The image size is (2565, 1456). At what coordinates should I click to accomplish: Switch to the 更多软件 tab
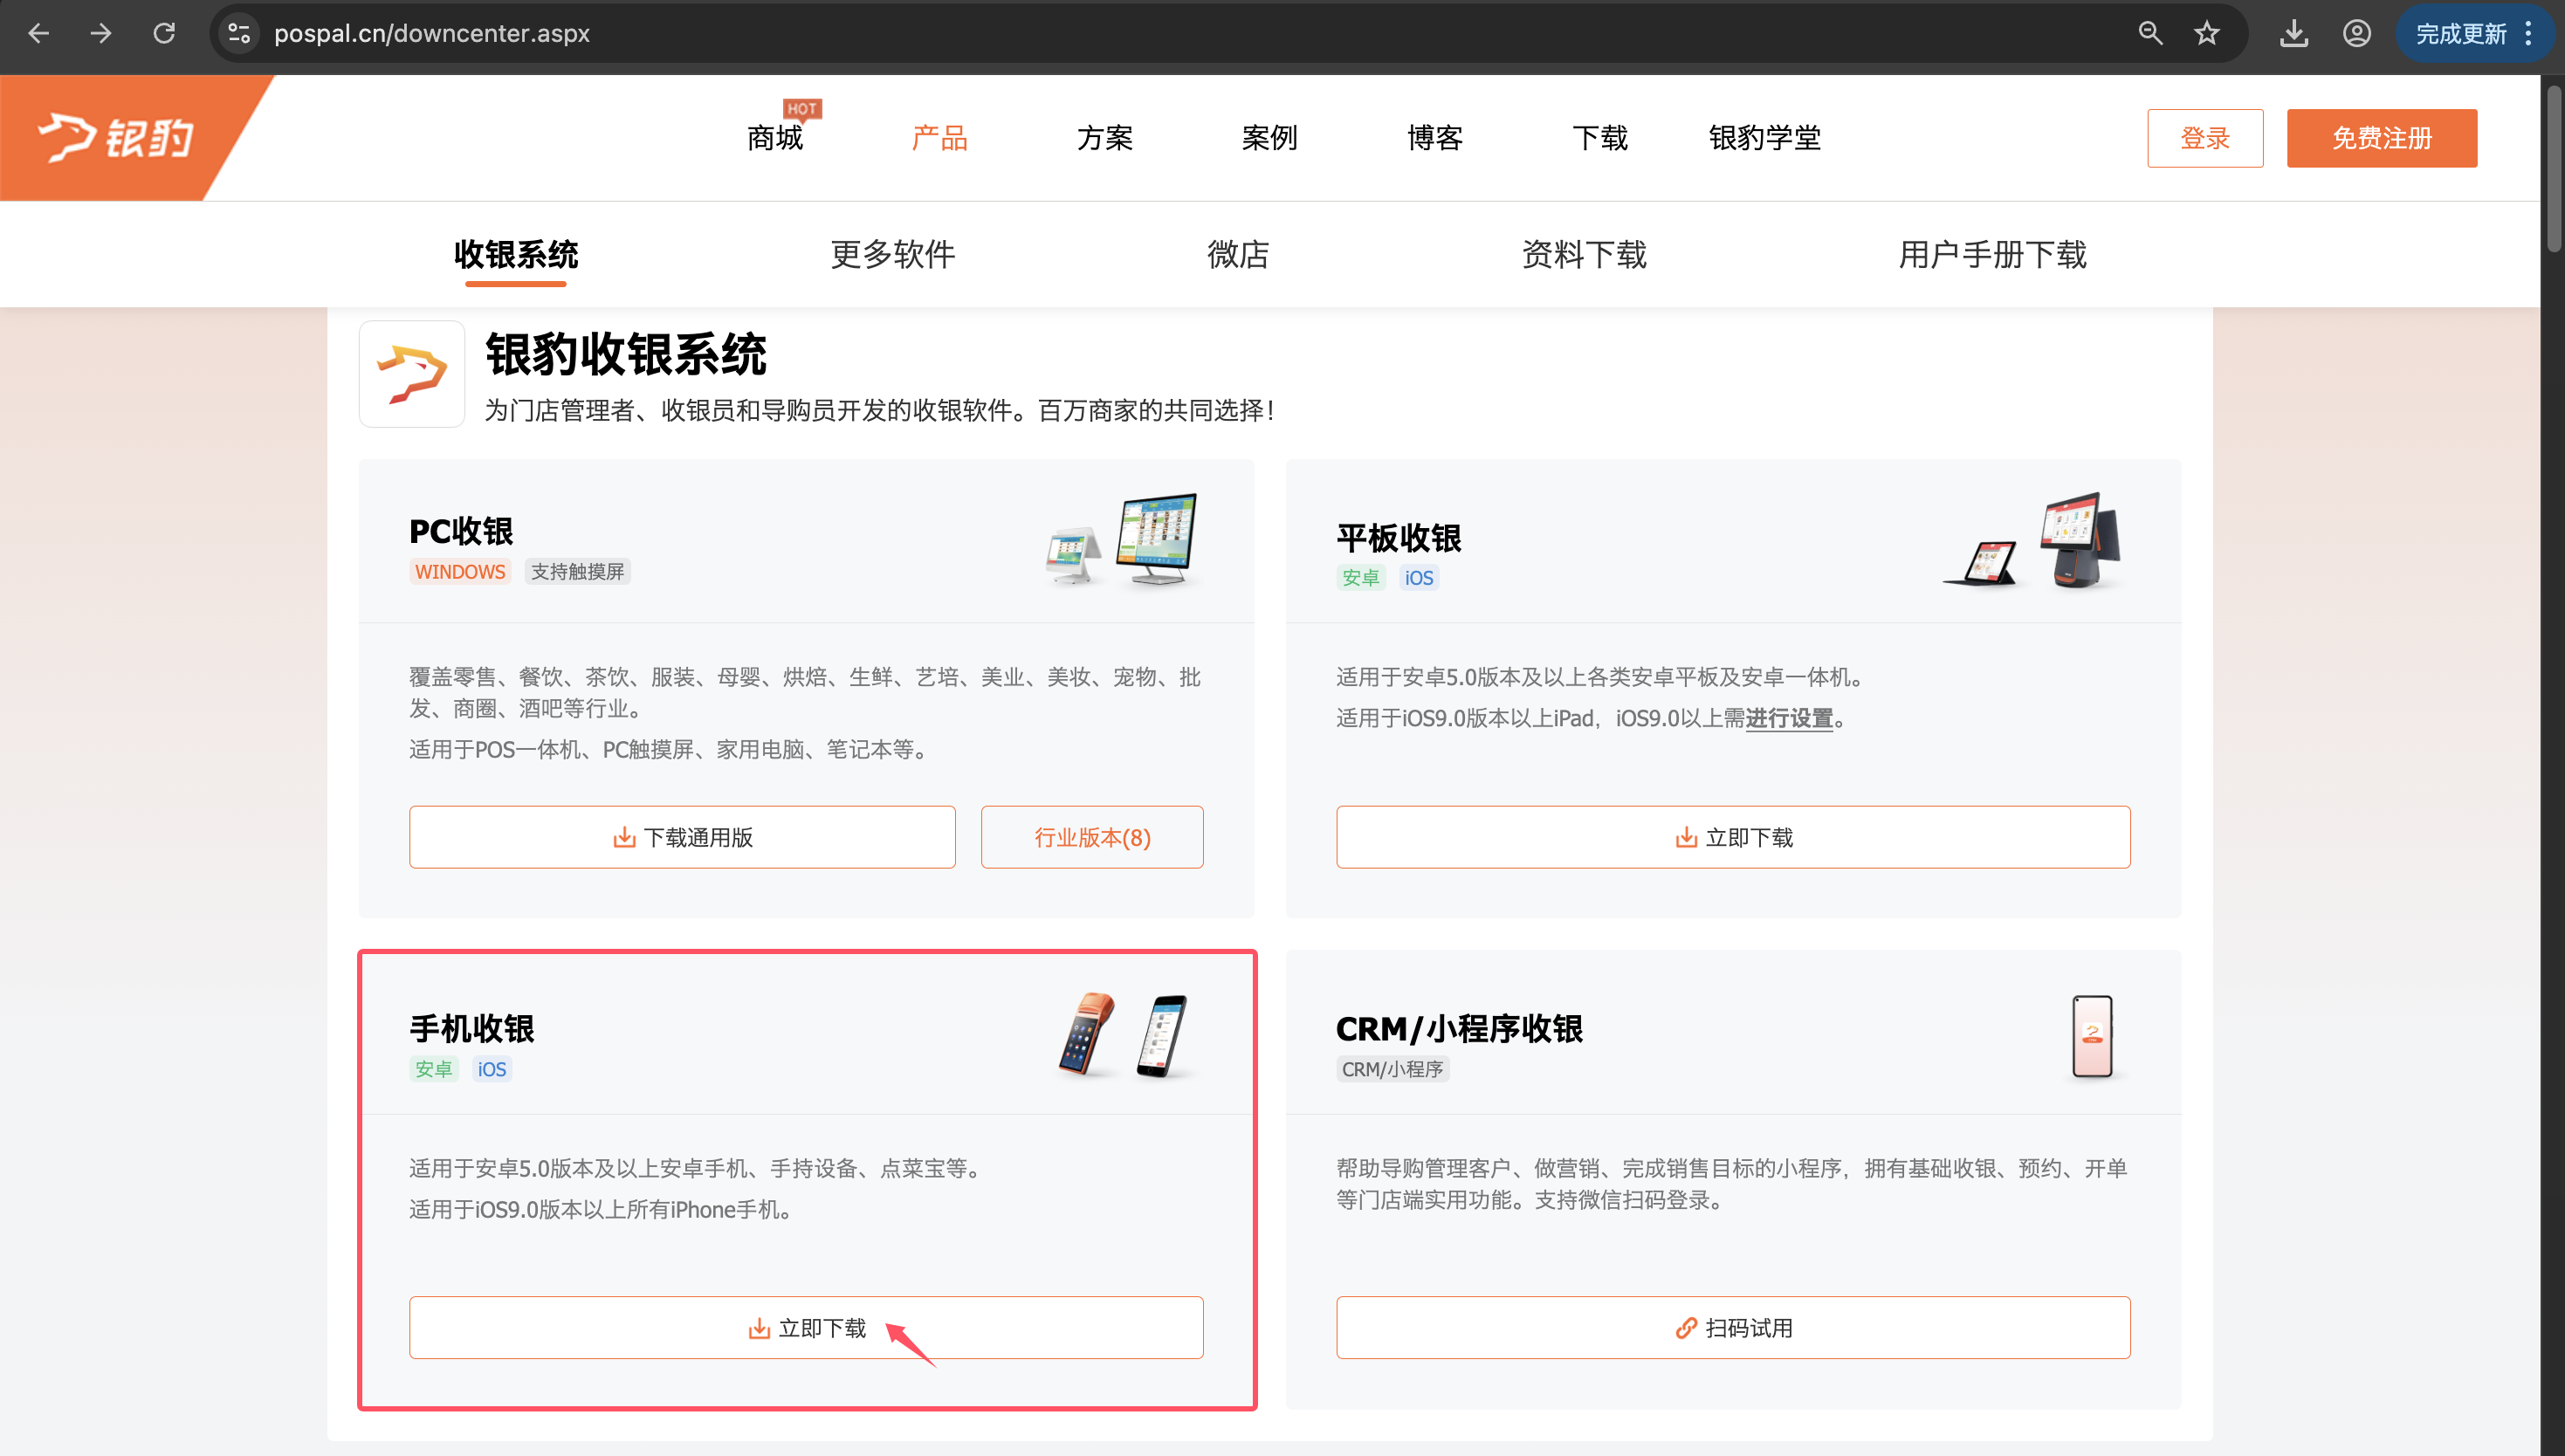[x=893, y=255]
